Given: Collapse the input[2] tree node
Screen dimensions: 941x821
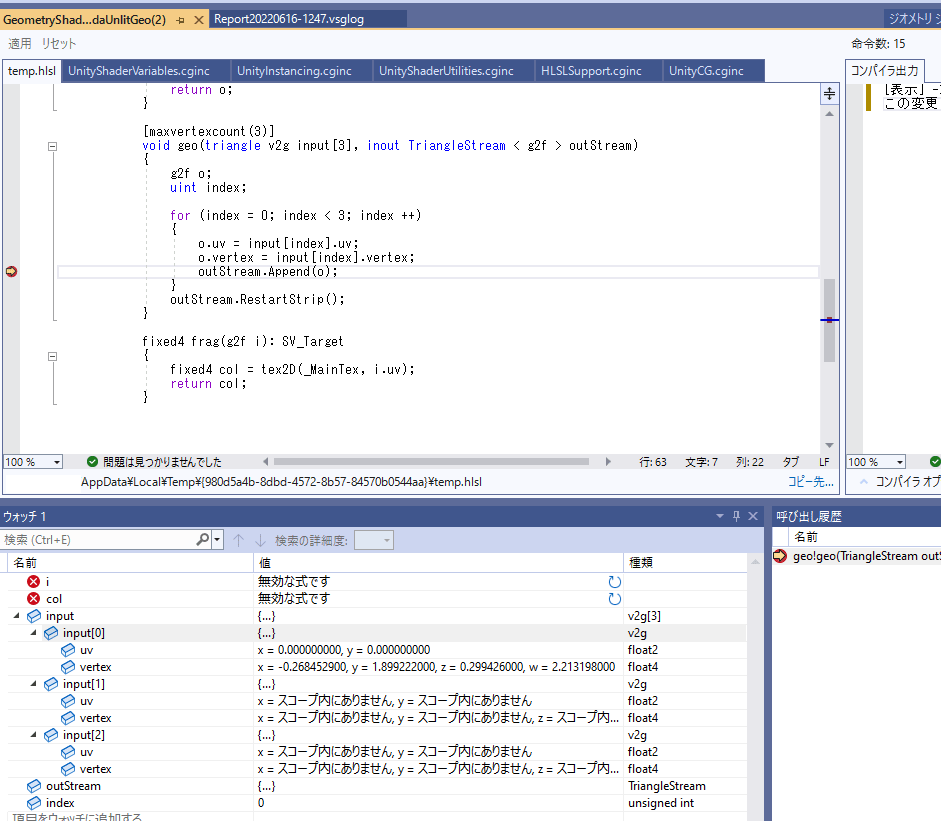Looking at the screenshot, I should pos(34,735).
